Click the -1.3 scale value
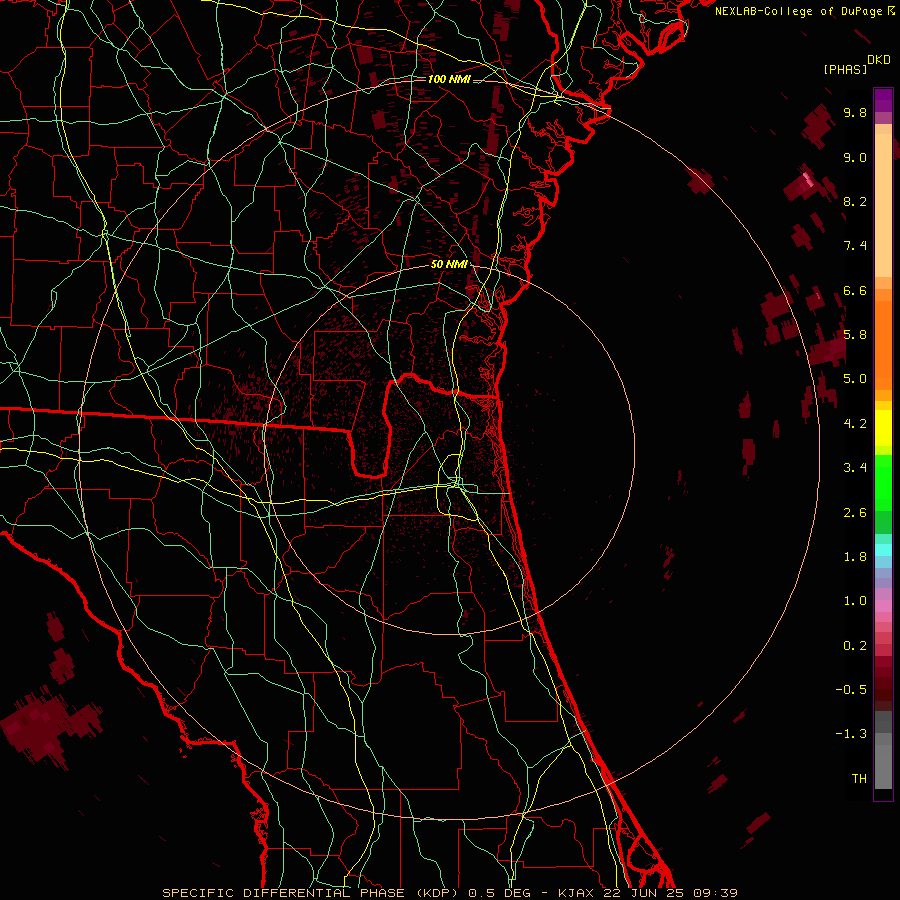The height and width of the screenshot is (900, 900). pos(851,734)
